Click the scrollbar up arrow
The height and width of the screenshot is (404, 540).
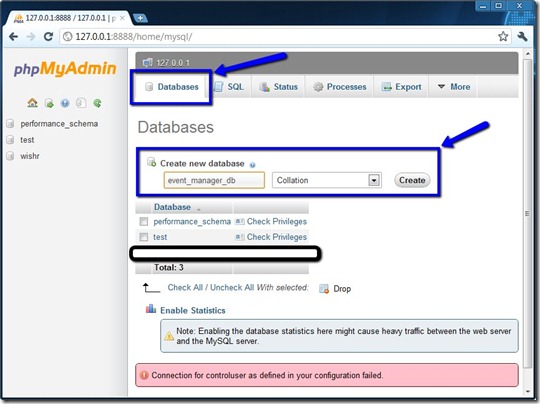point(527,54)
